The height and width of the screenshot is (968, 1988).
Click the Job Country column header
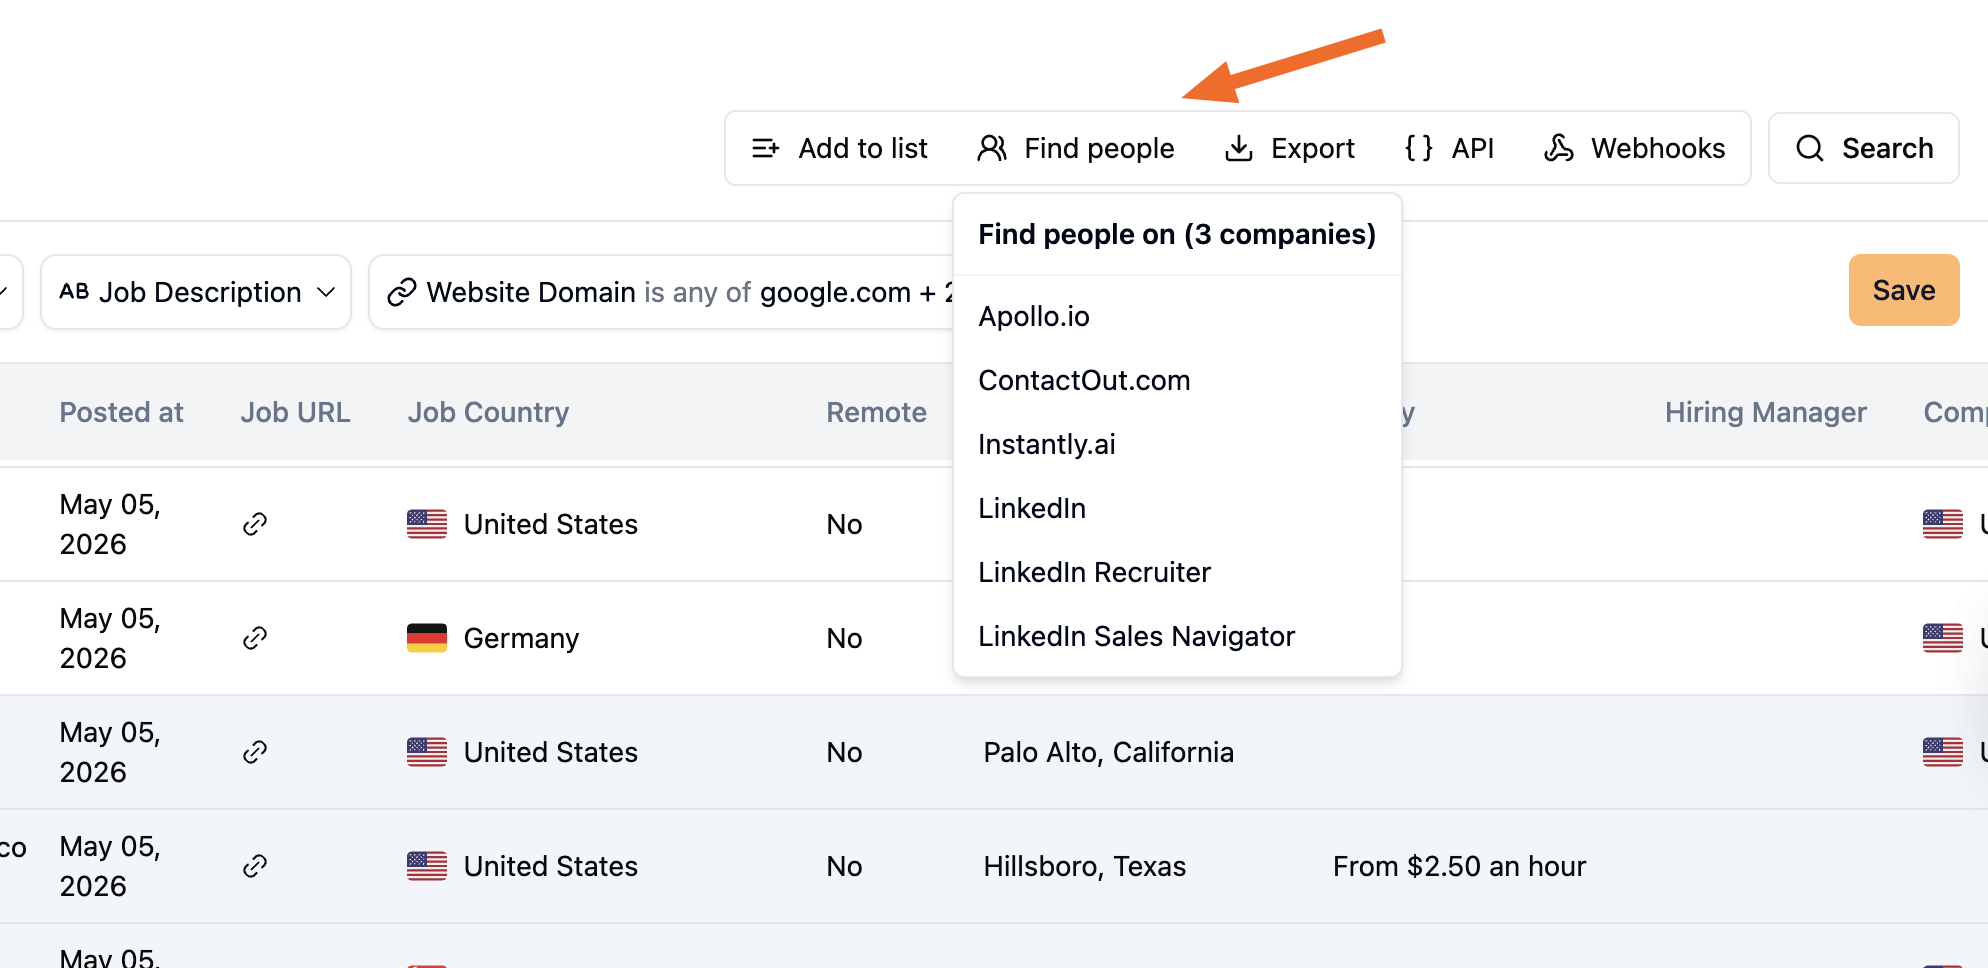[488, 412]
